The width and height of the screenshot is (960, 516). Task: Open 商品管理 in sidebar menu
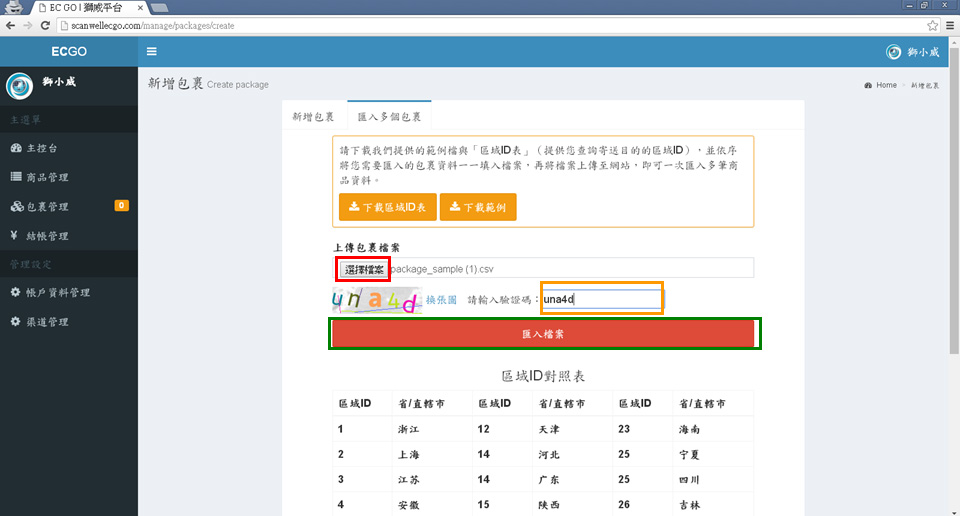click(46, 177)
